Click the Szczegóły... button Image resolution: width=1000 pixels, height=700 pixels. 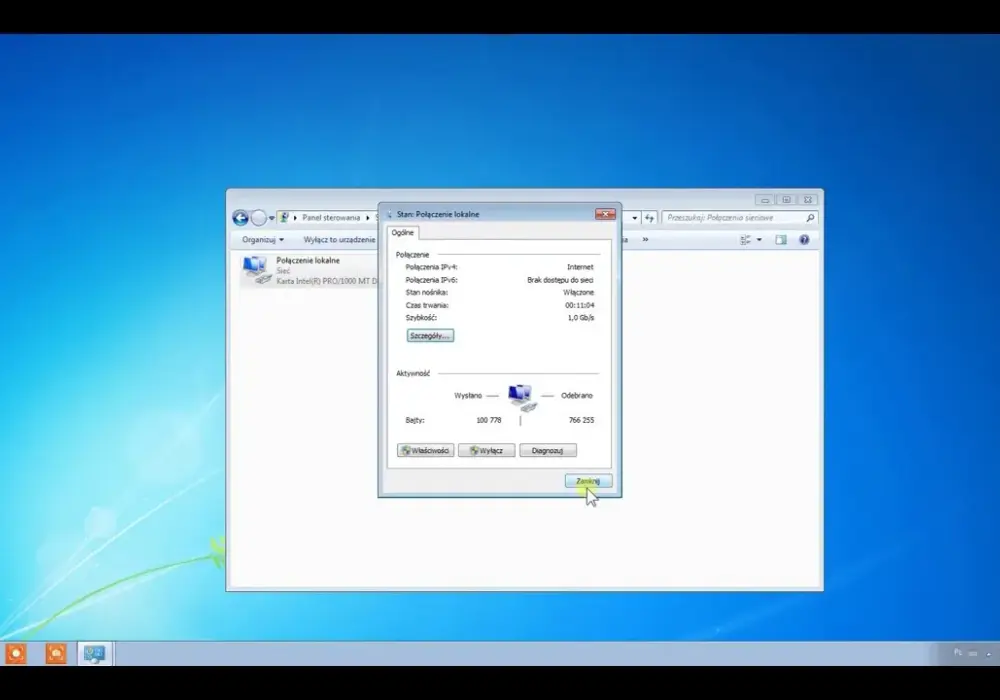tap(430, 335)
